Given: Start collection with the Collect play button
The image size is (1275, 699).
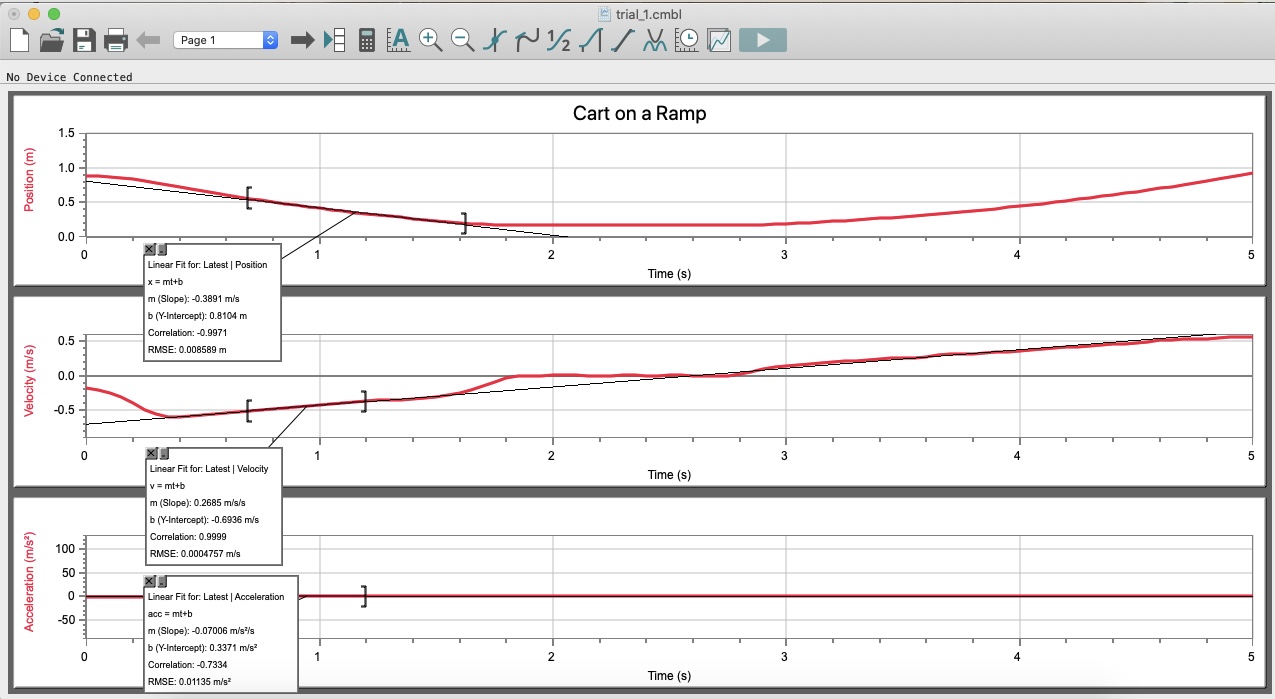Looking at the screenshot, I should coord(763,40).
